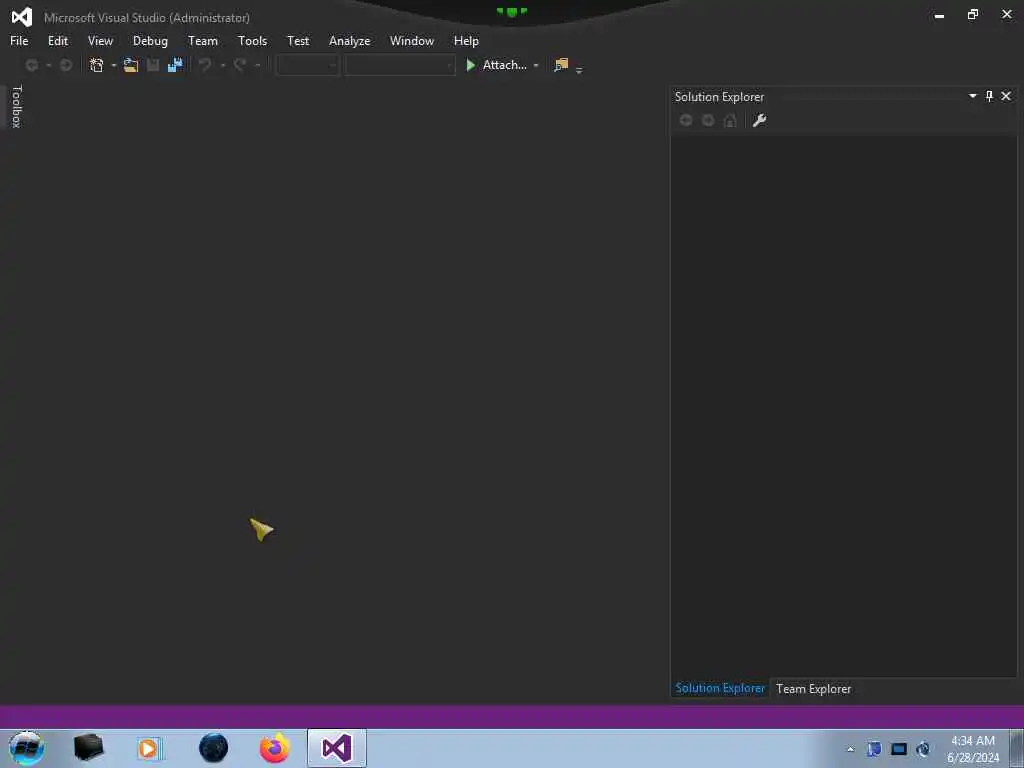Click the Attach... button text
Viewport: 1024px width, 768px height.
point(504,65)
